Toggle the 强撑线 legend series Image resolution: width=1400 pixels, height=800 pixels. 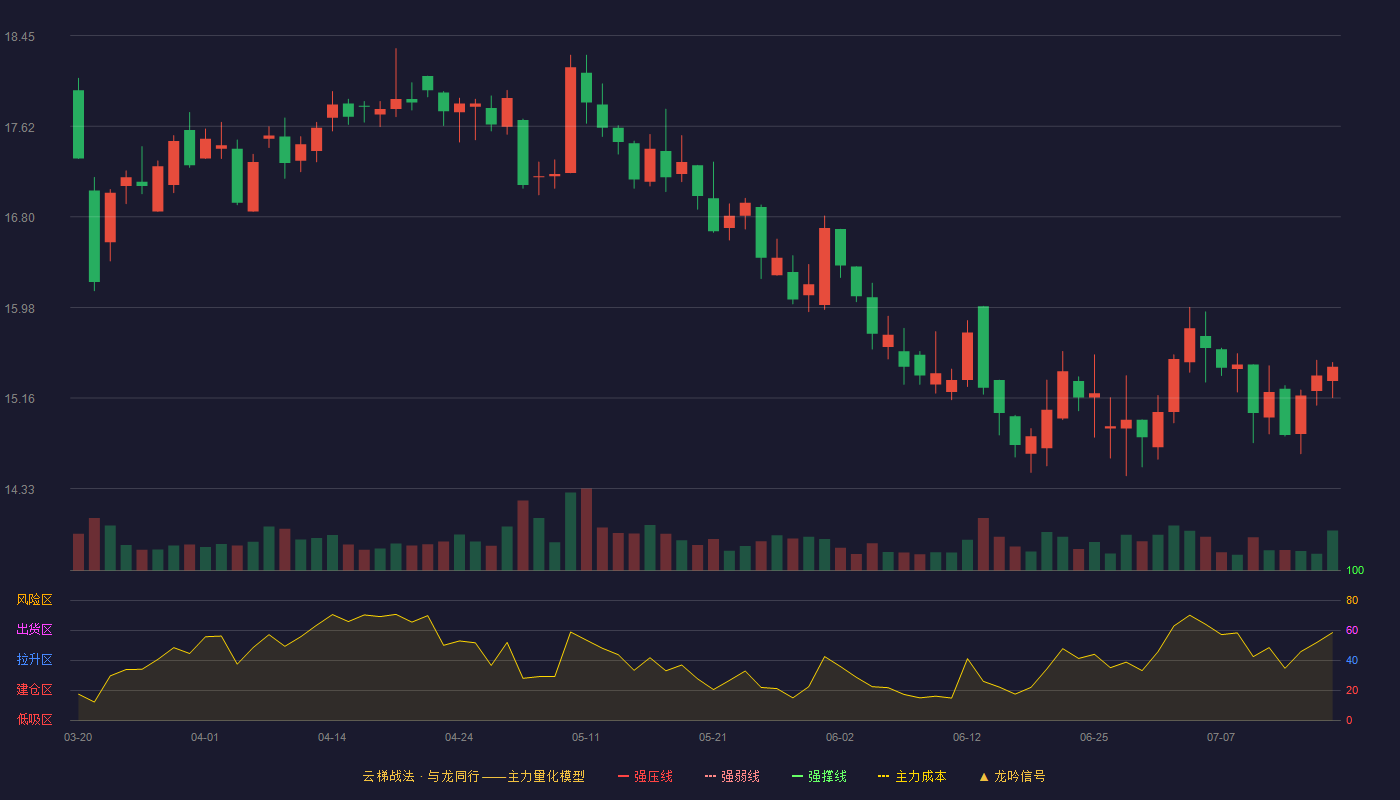point(819,776)
